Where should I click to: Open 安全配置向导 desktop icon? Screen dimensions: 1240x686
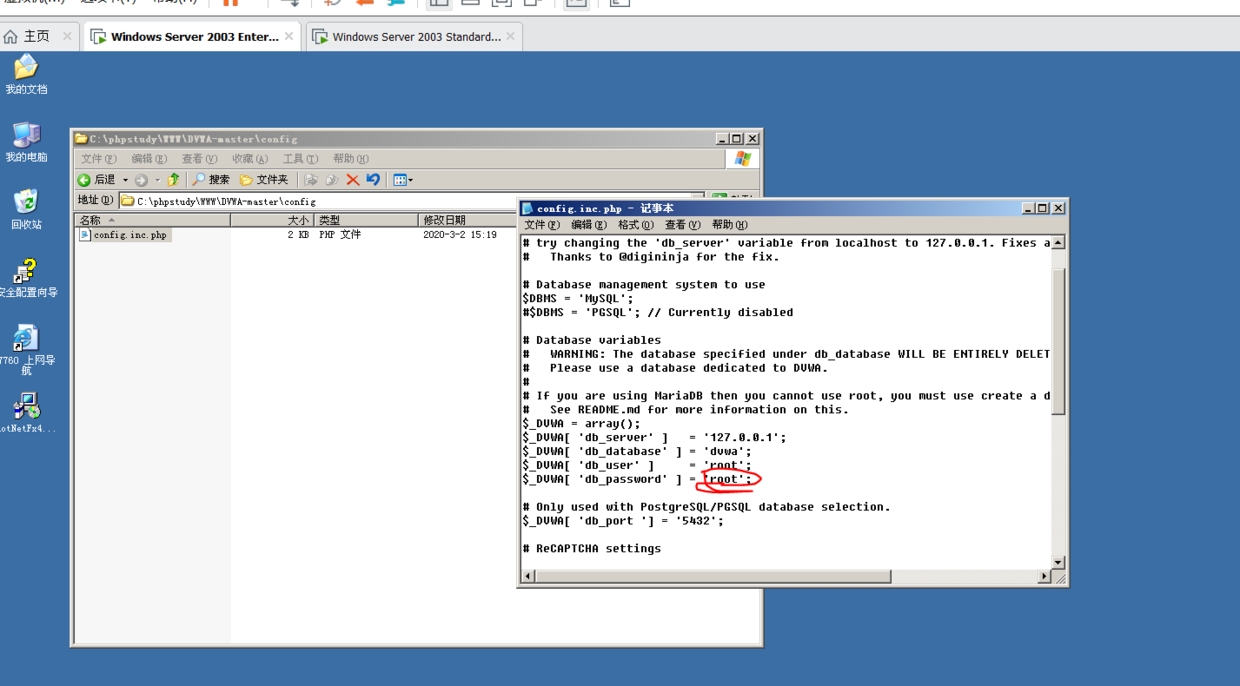27,278
